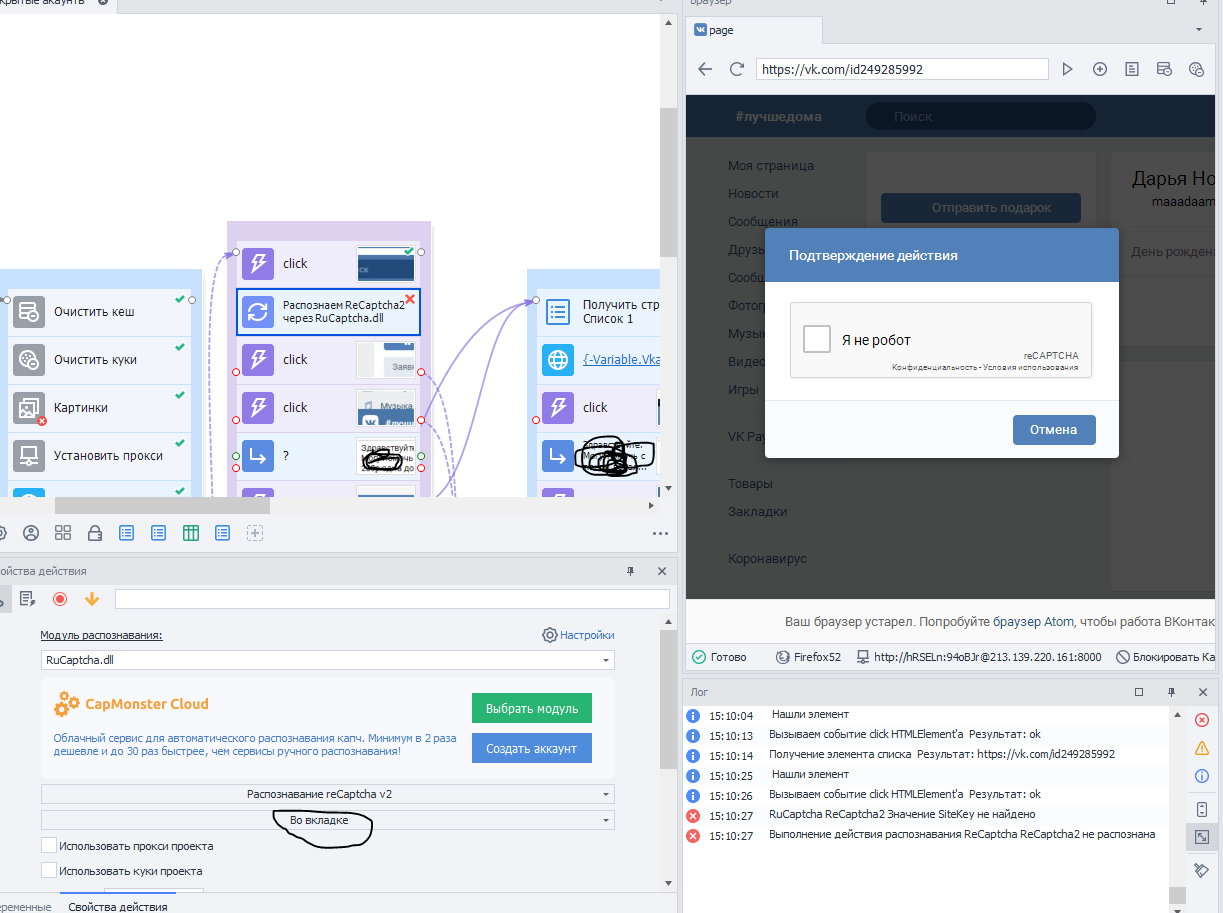Click the clear cache icon in browser toolbar
Screen dimensions: 1223x913
[x=1164, y=69]
